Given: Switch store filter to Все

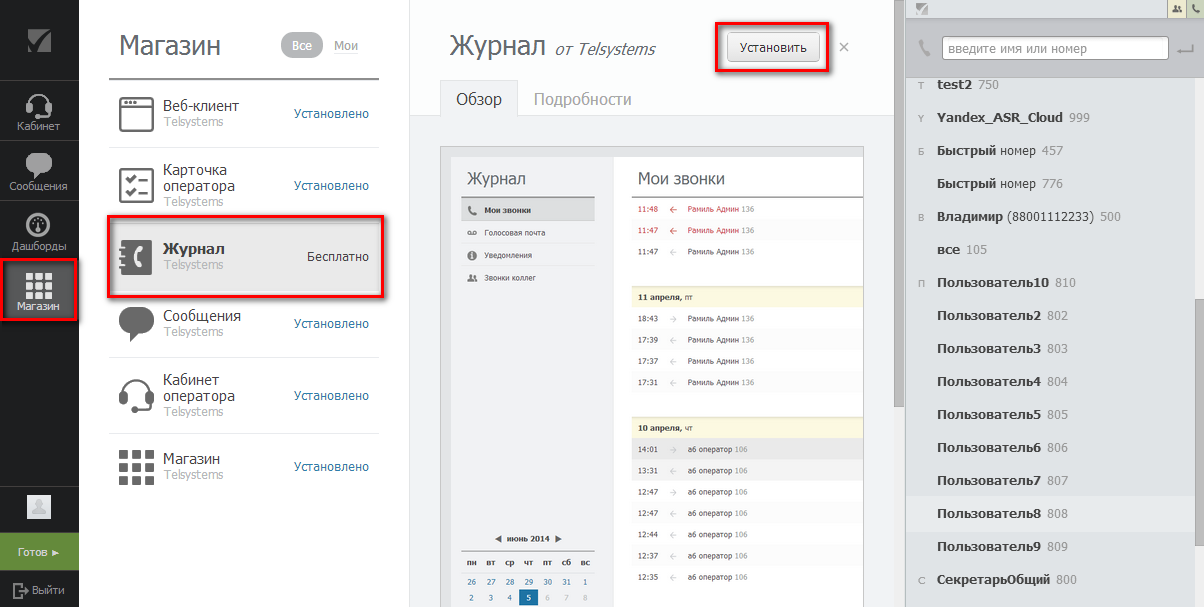Looking at the screenshot, I should 301,46.
